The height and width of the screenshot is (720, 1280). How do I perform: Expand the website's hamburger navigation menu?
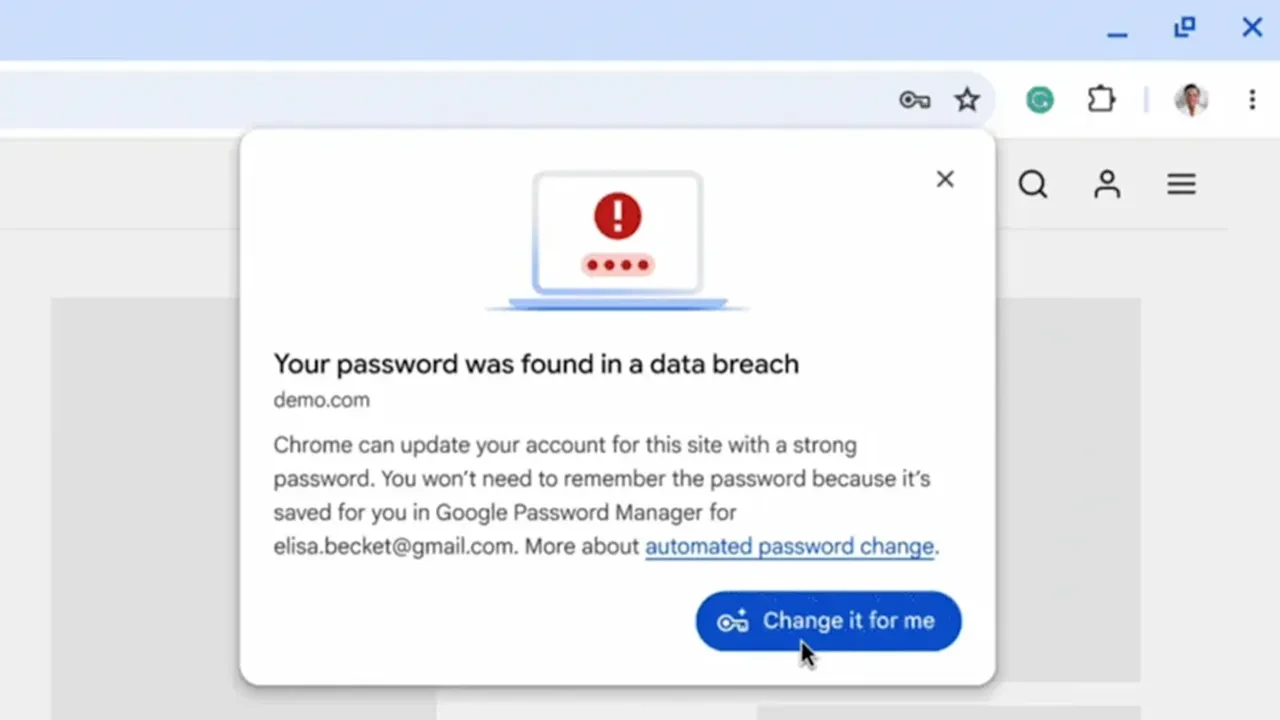click(1181, 184)
